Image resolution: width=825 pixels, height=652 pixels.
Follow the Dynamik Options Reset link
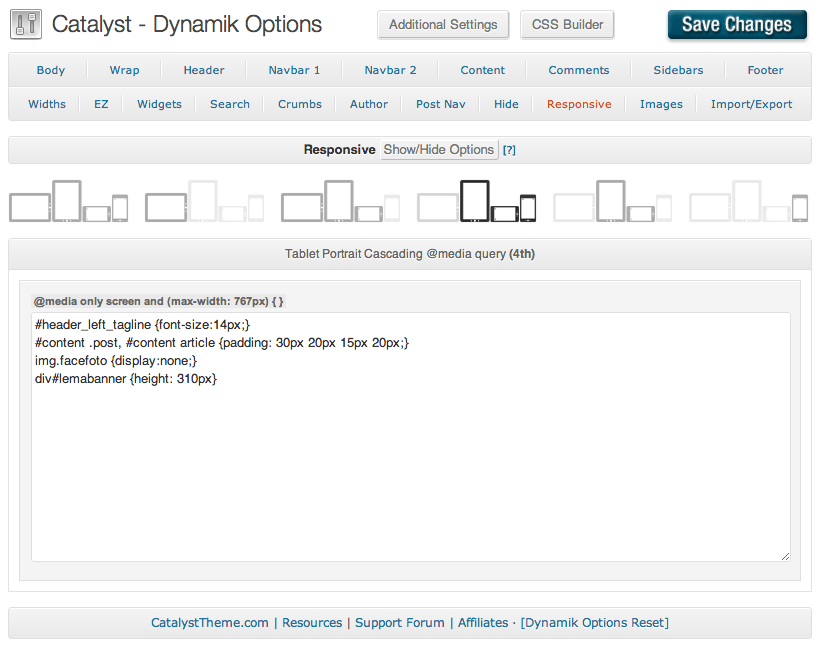click(595, 622)
